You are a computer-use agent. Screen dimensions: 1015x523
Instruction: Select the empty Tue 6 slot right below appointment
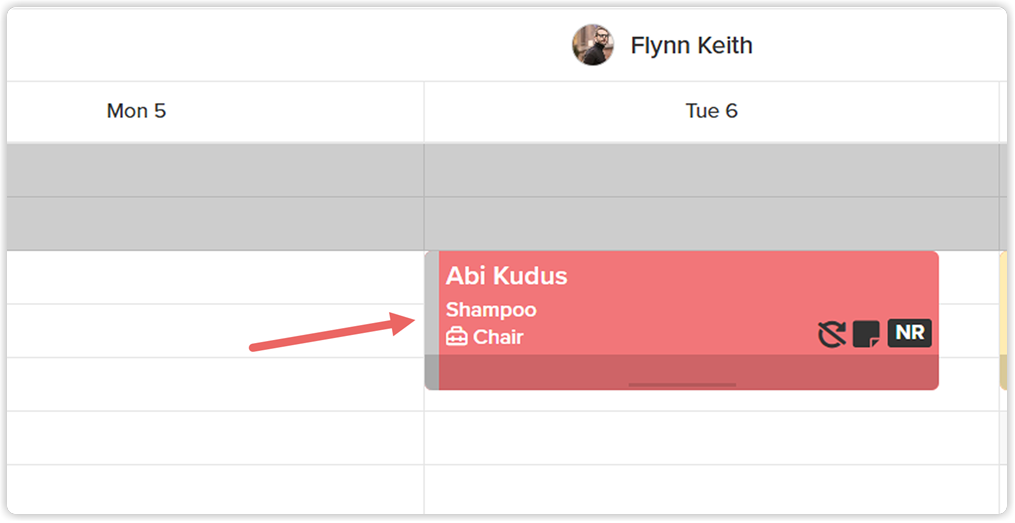[711, 438]
